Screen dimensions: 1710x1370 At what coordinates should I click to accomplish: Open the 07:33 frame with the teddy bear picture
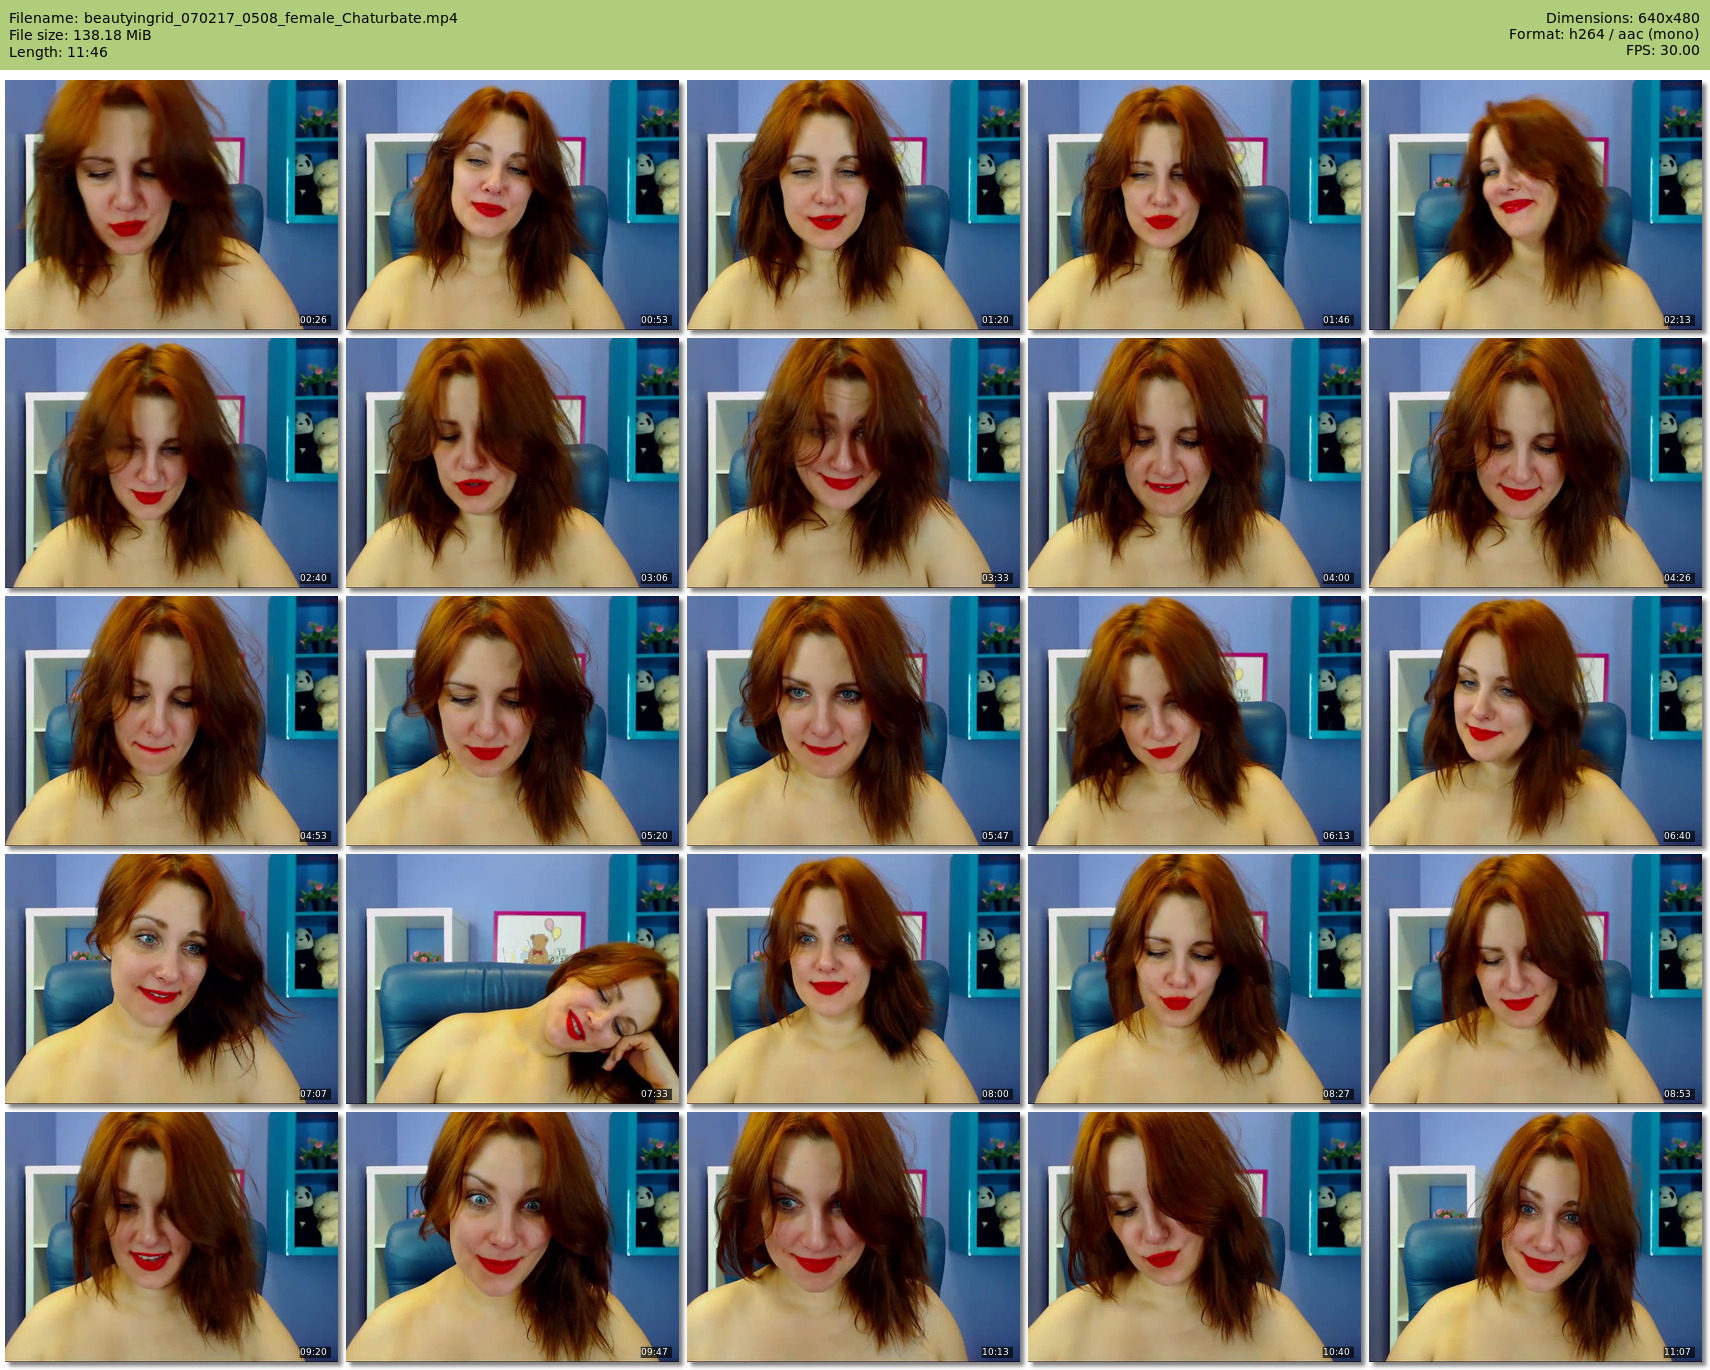click(x=513, y=979)
